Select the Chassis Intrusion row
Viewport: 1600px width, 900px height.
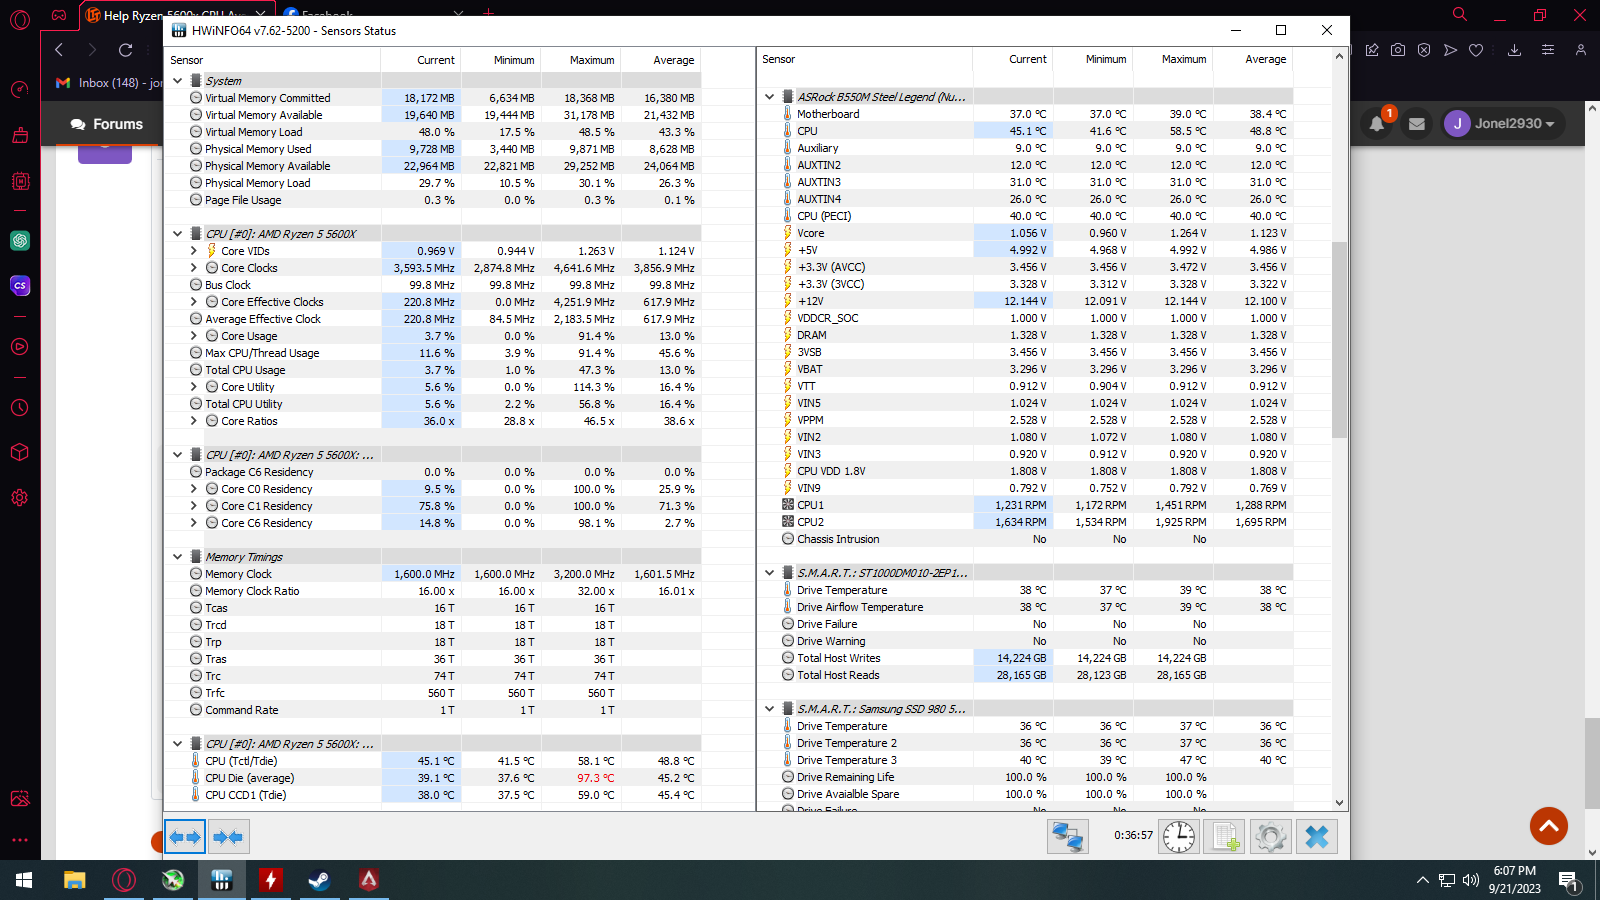click(x=1025, y=539)
